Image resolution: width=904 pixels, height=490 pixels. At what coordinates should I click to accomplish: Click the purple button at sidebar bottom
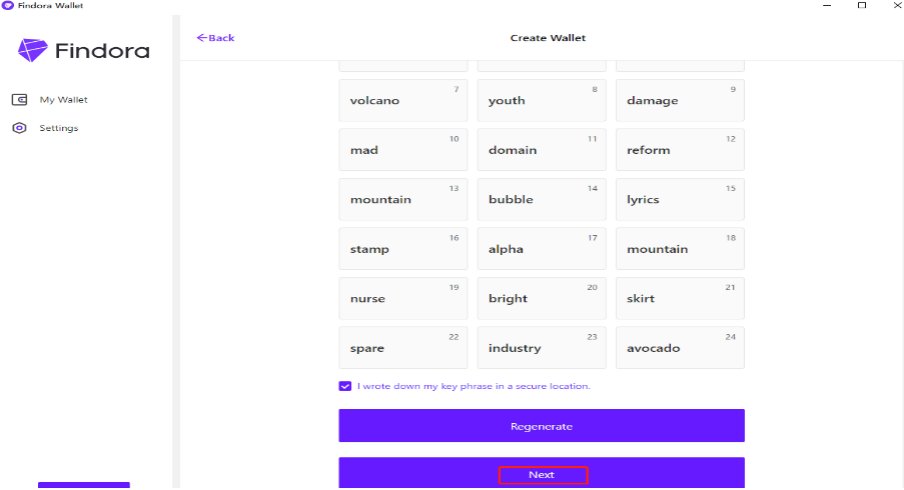click(84, 485)
